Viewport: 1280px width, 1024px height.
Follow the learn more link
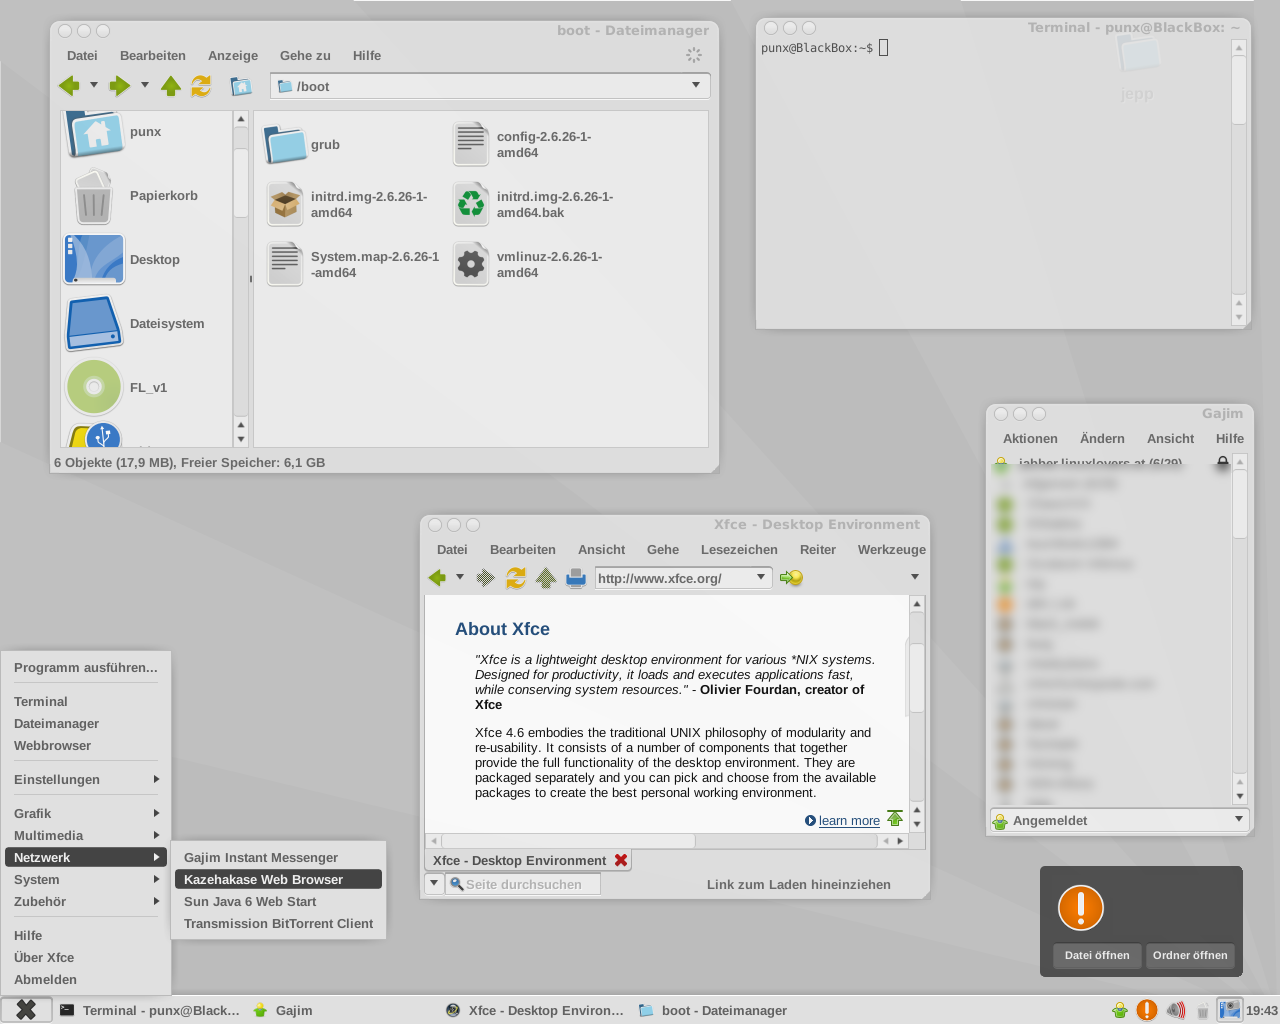tap(849, 821)
